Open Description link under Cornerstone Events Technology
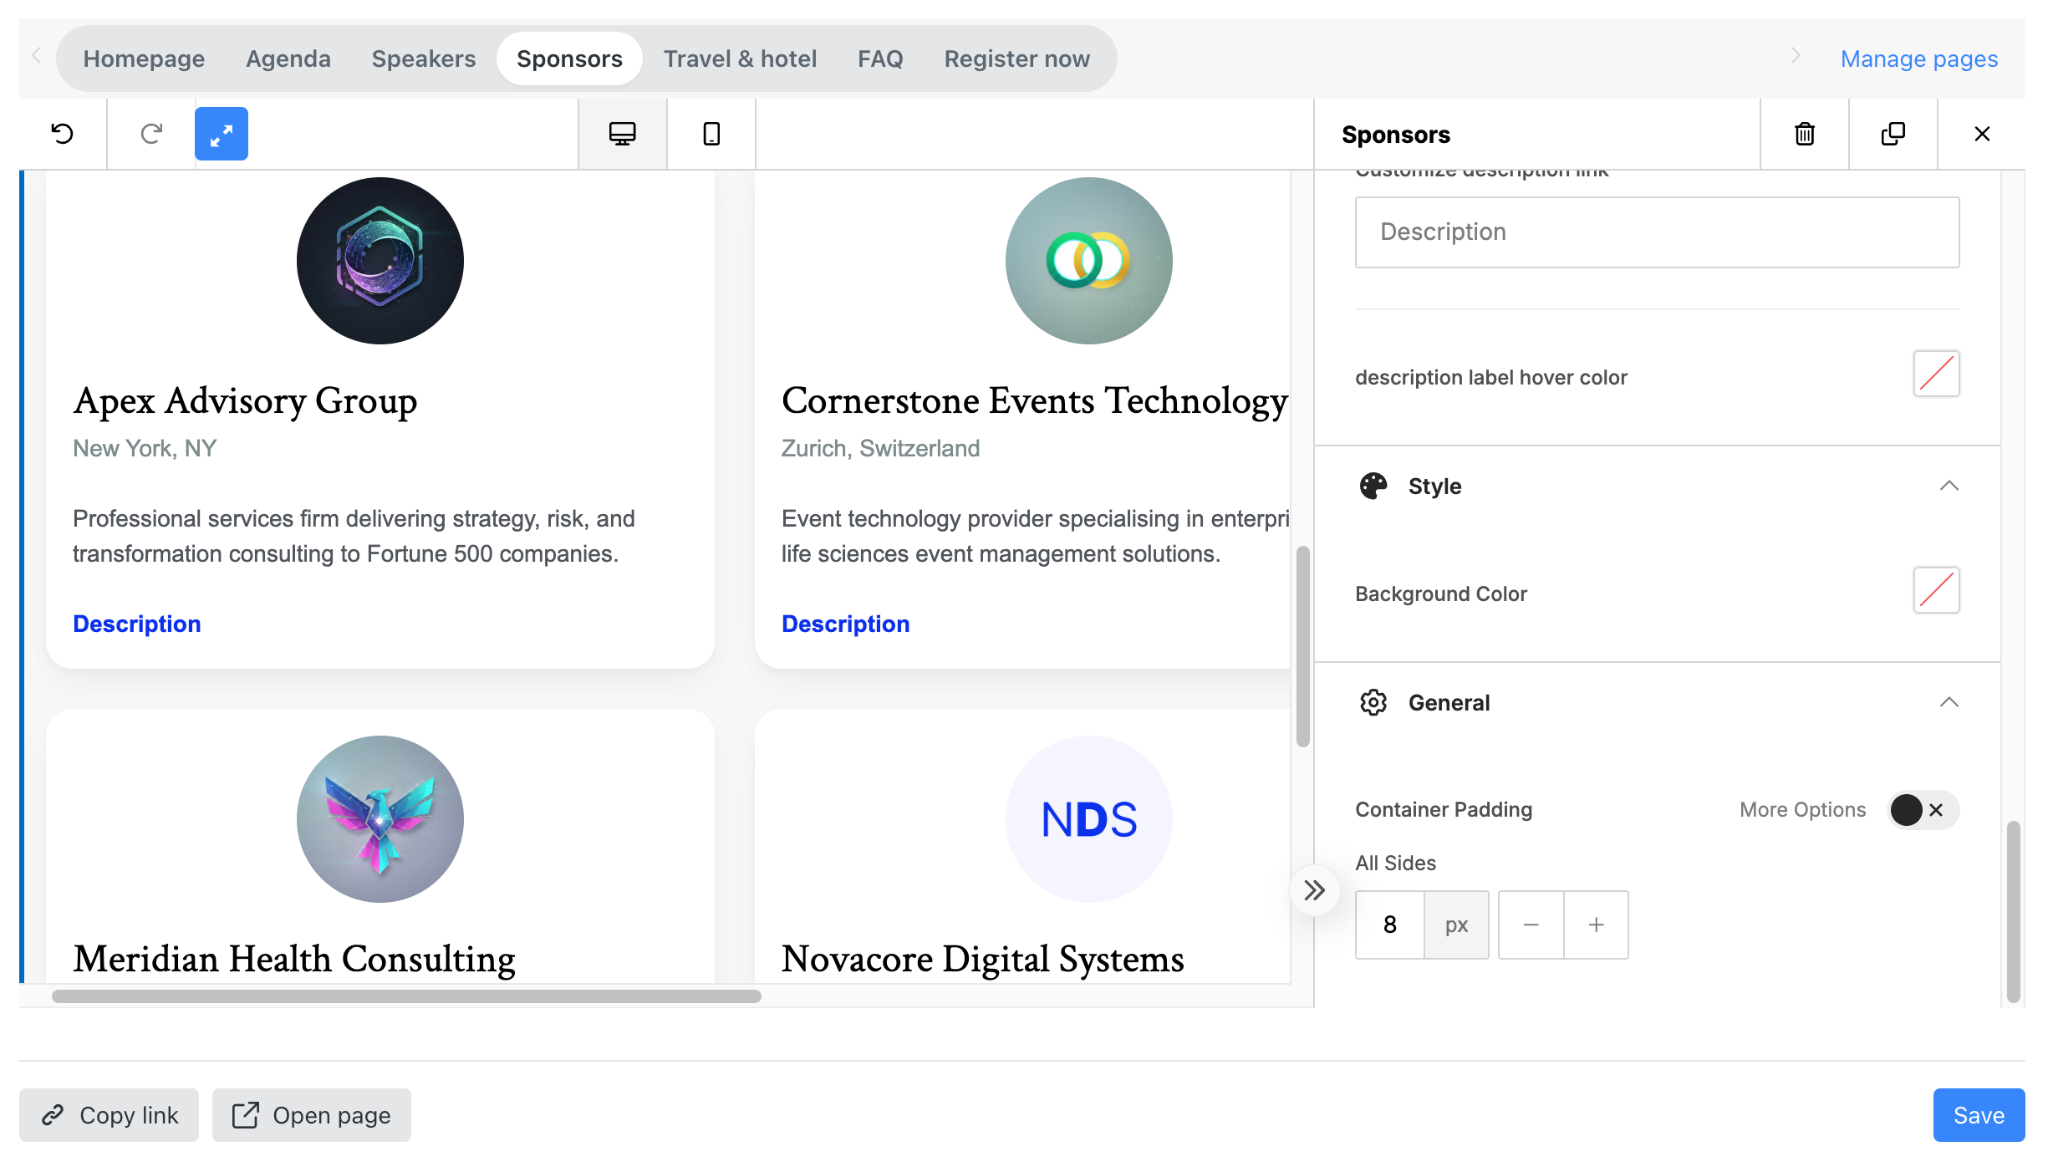The height and width of the screenshot is (1169, 2048). click(x=845, y=624)
